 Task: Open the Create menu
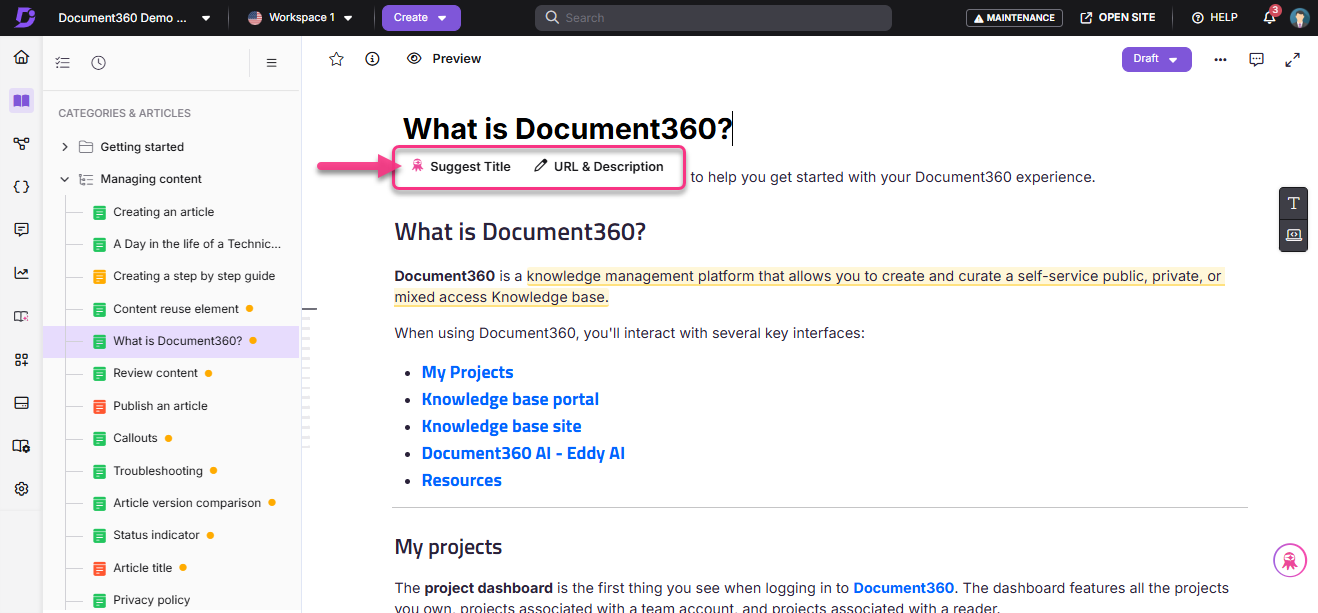tap(421, 18)
